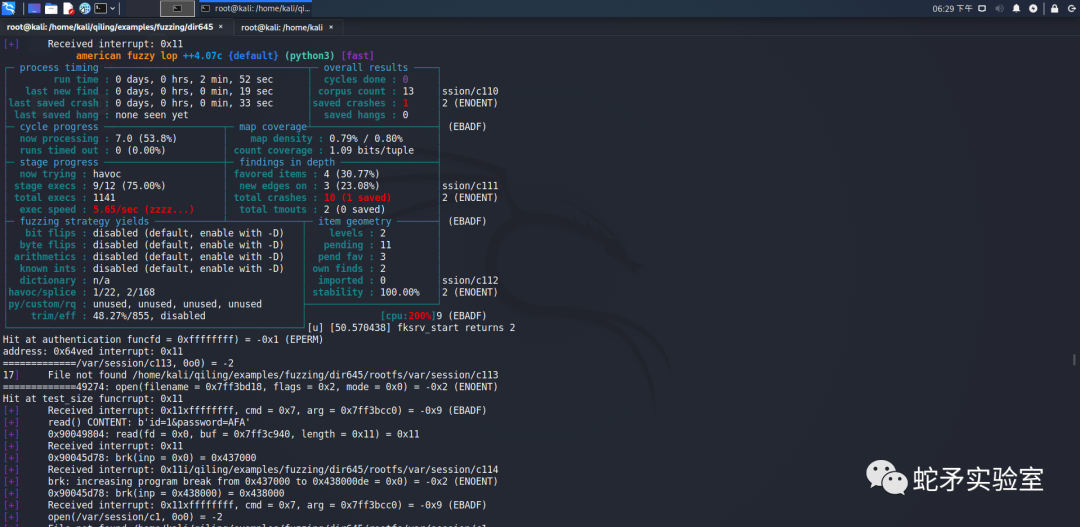Click 'total tmouts : 2 (0 saved)'
The width and height of the screenshot is (1080, 527).
pos(312,209)
